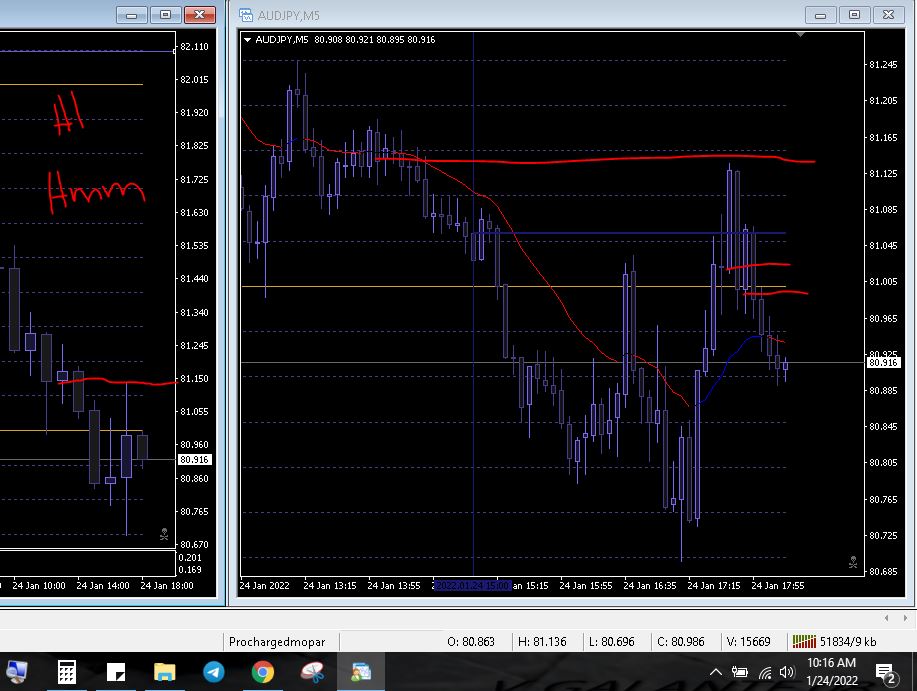
Task: Click the Prochargedmopar profile in status bar
Action: (x=277, y=641)
